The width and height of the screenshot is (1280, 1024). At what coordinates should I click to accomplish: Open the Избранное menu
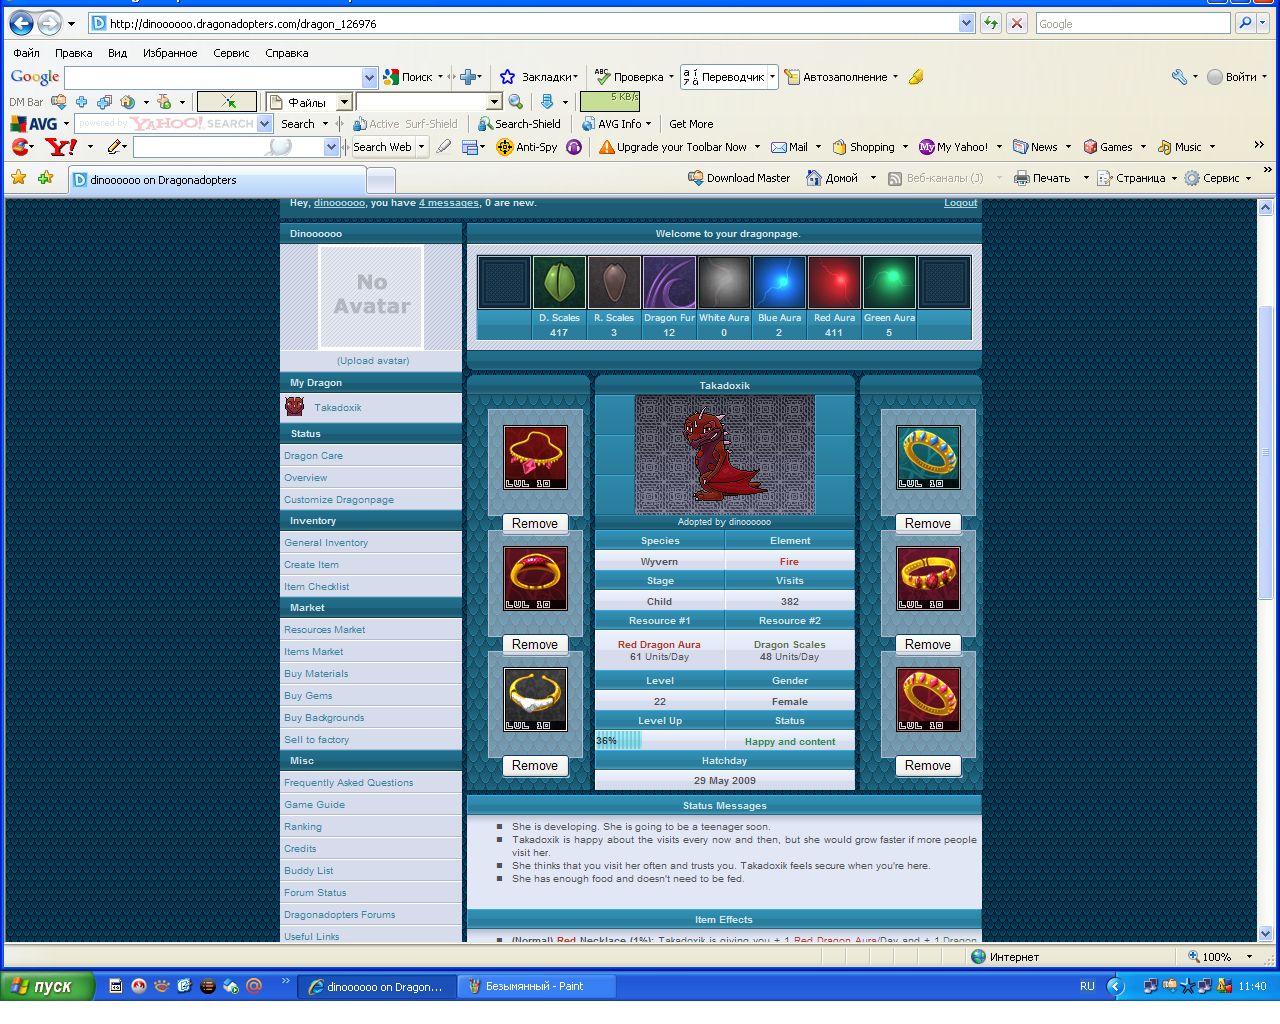tap(170, 53)
